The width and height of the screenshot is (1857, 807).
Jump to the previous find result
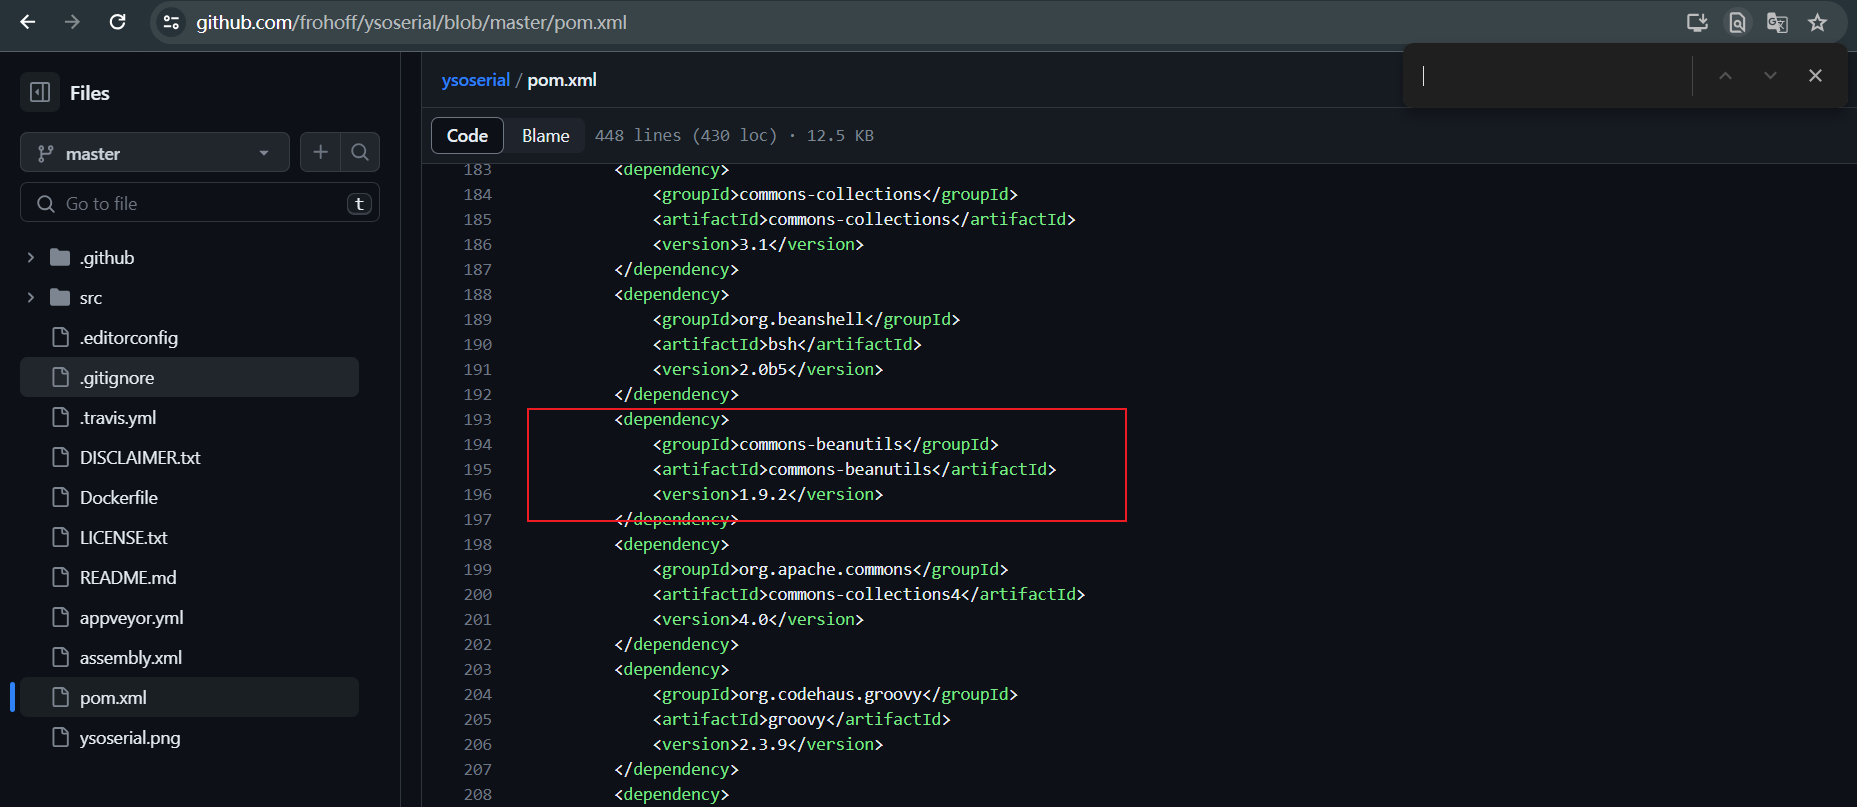(x=1725, y=76)
